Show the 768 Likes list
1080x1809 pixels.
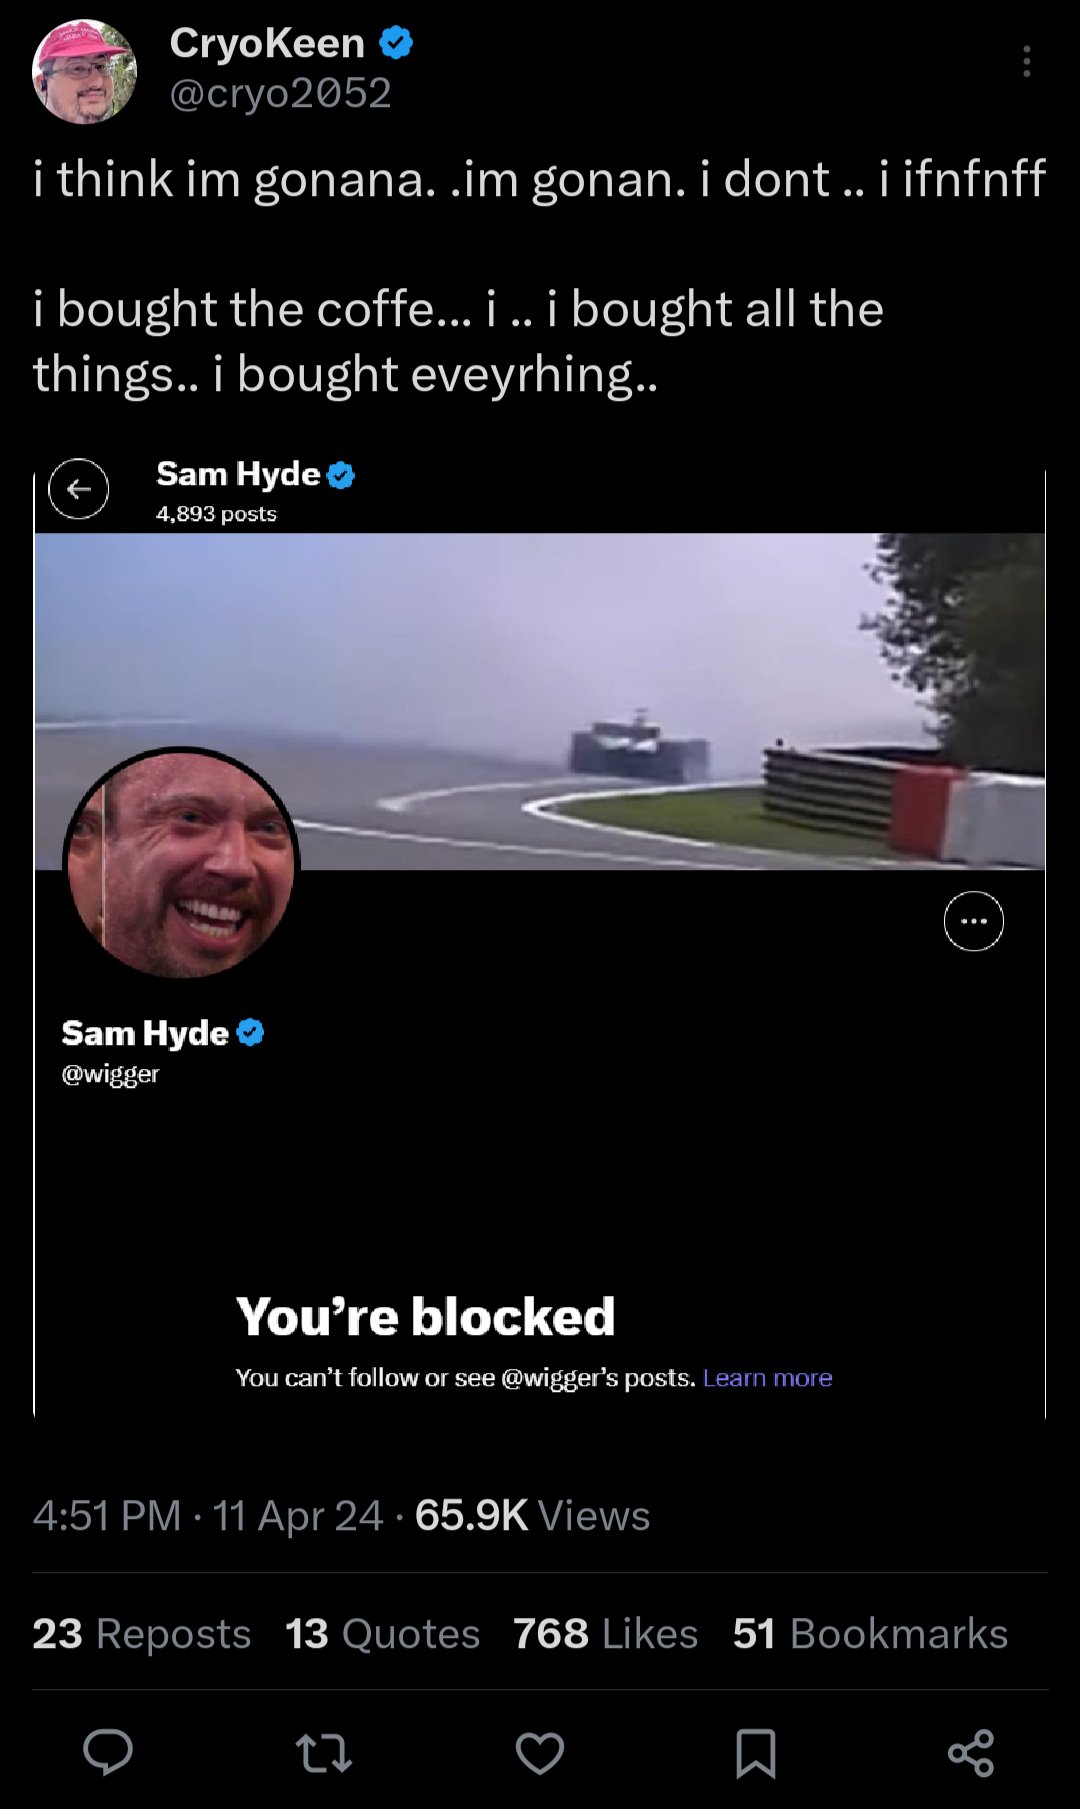coord(605,1633)
